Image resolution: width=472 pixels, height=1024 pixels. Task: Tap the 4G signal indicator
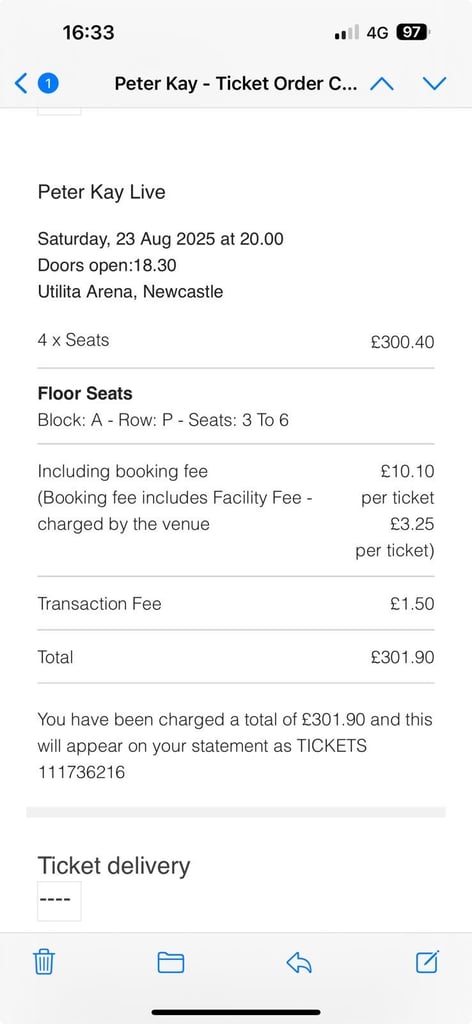tap(377, 33)
